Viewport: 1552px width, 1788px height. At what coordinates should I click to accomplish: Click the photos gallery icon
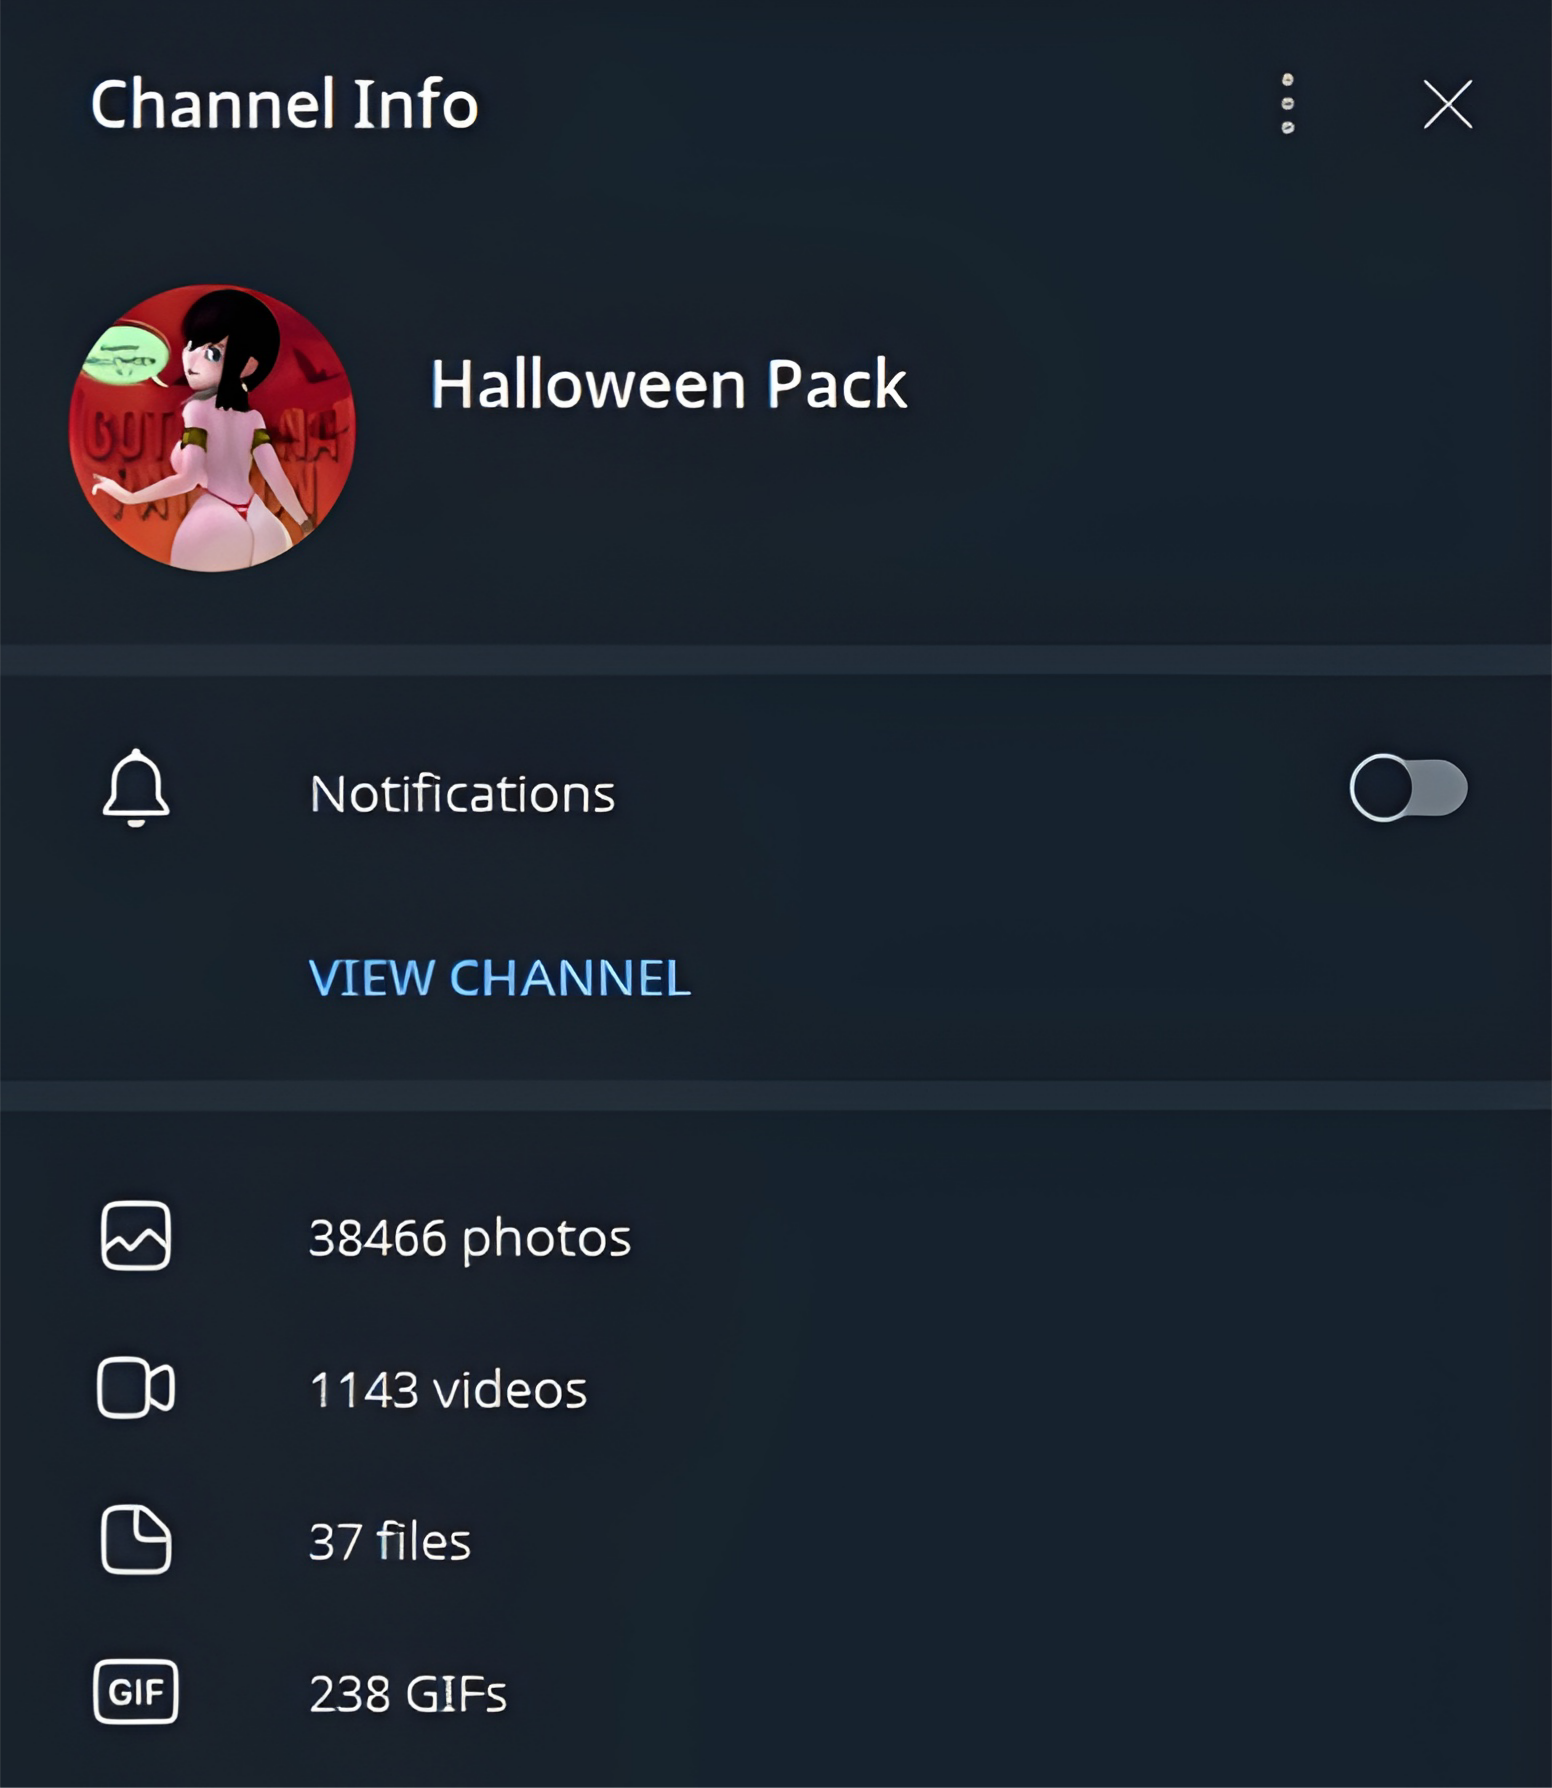click(x=136, y=1236)
